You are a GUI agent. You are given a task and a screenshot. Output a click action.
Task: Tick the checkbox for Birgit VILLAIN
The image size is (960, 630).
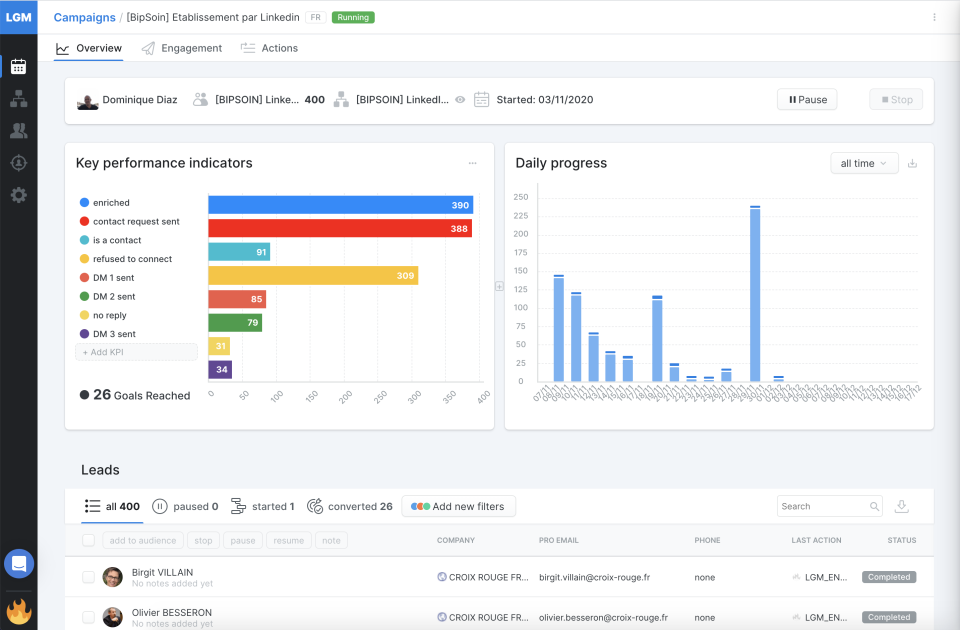click(x=89, y=577)
